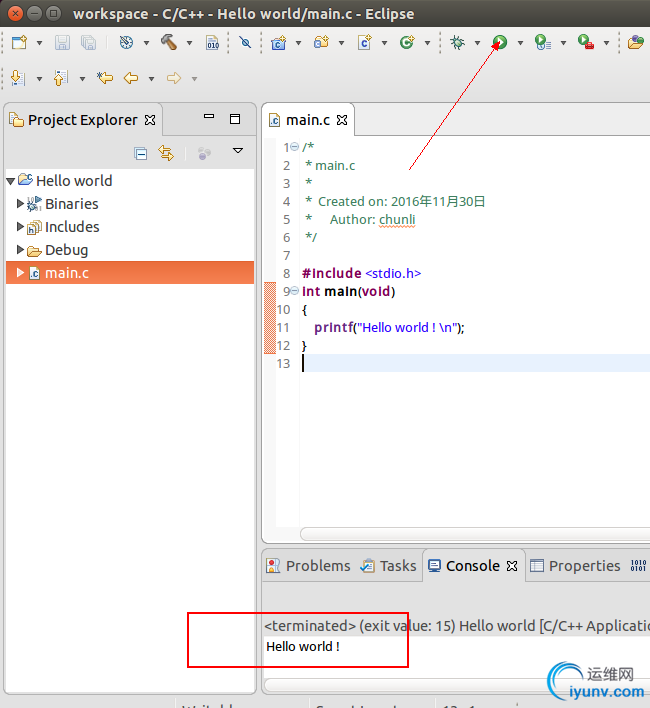This screenshot has height=708, width=650.
Task: Click the Forward navigation arrow
Action: [174, 78]
